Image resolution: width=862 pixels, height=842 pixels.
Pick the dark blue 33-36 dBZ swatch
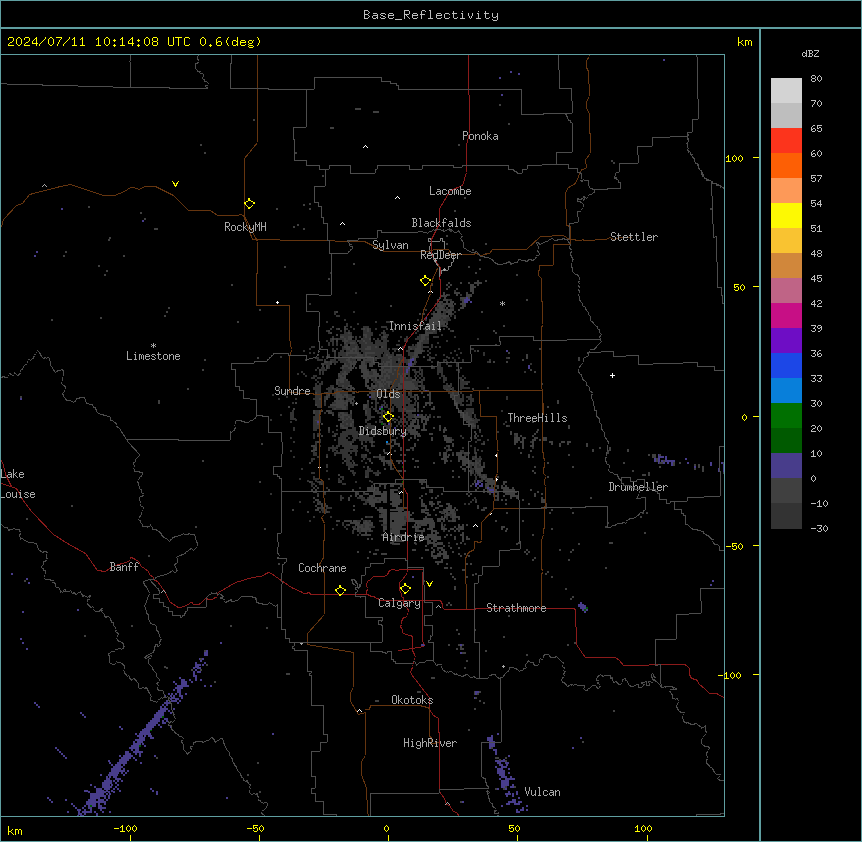786,365
